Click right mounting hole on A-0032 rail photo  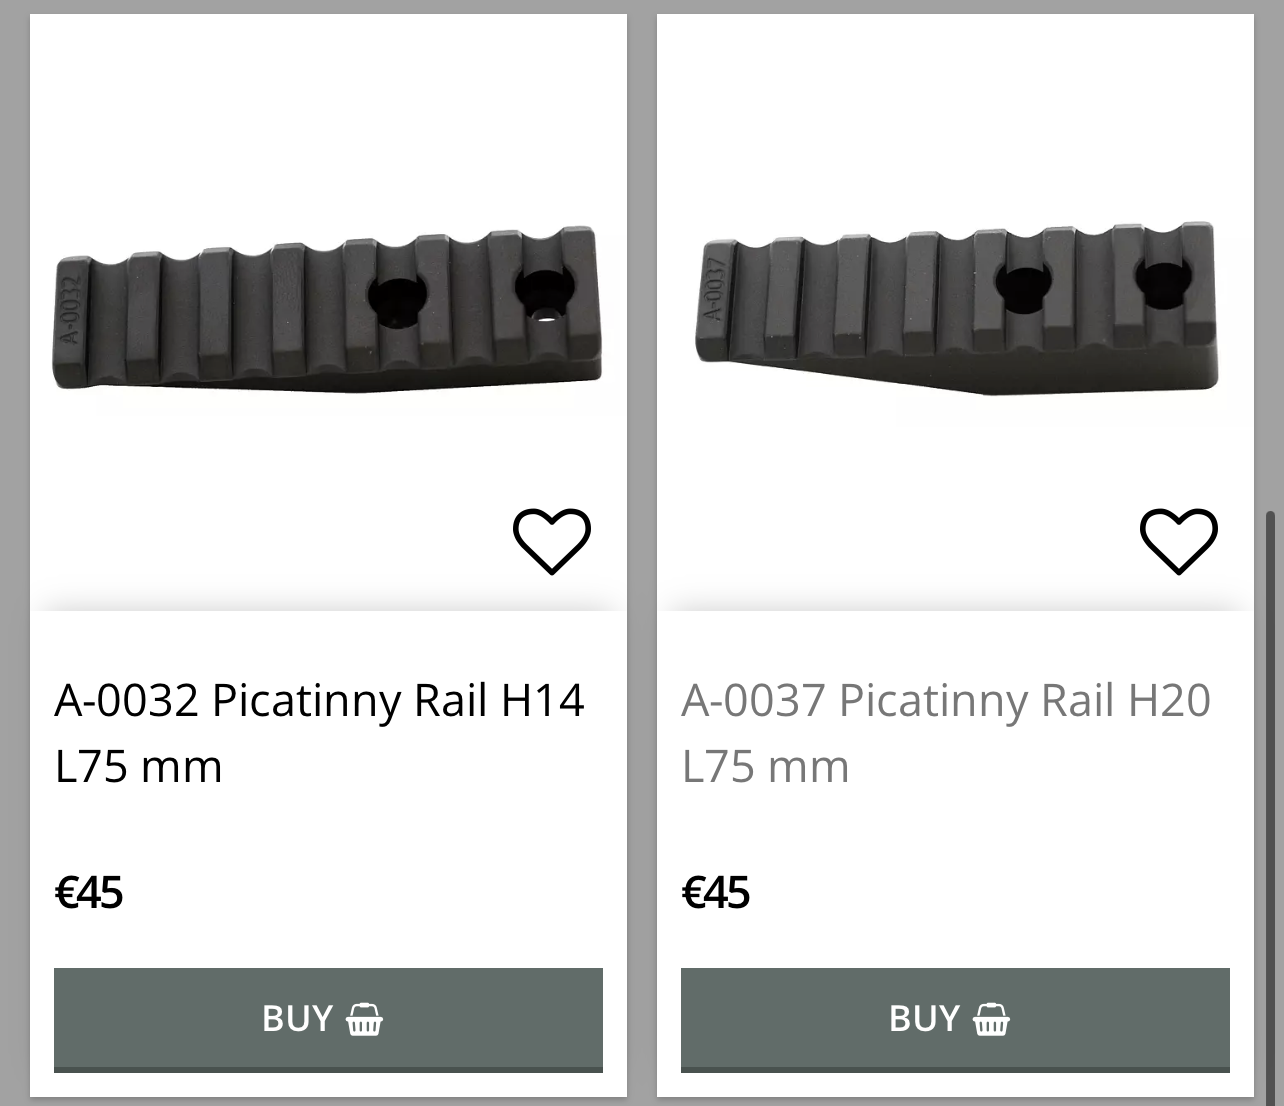click(x=544, y=291)
